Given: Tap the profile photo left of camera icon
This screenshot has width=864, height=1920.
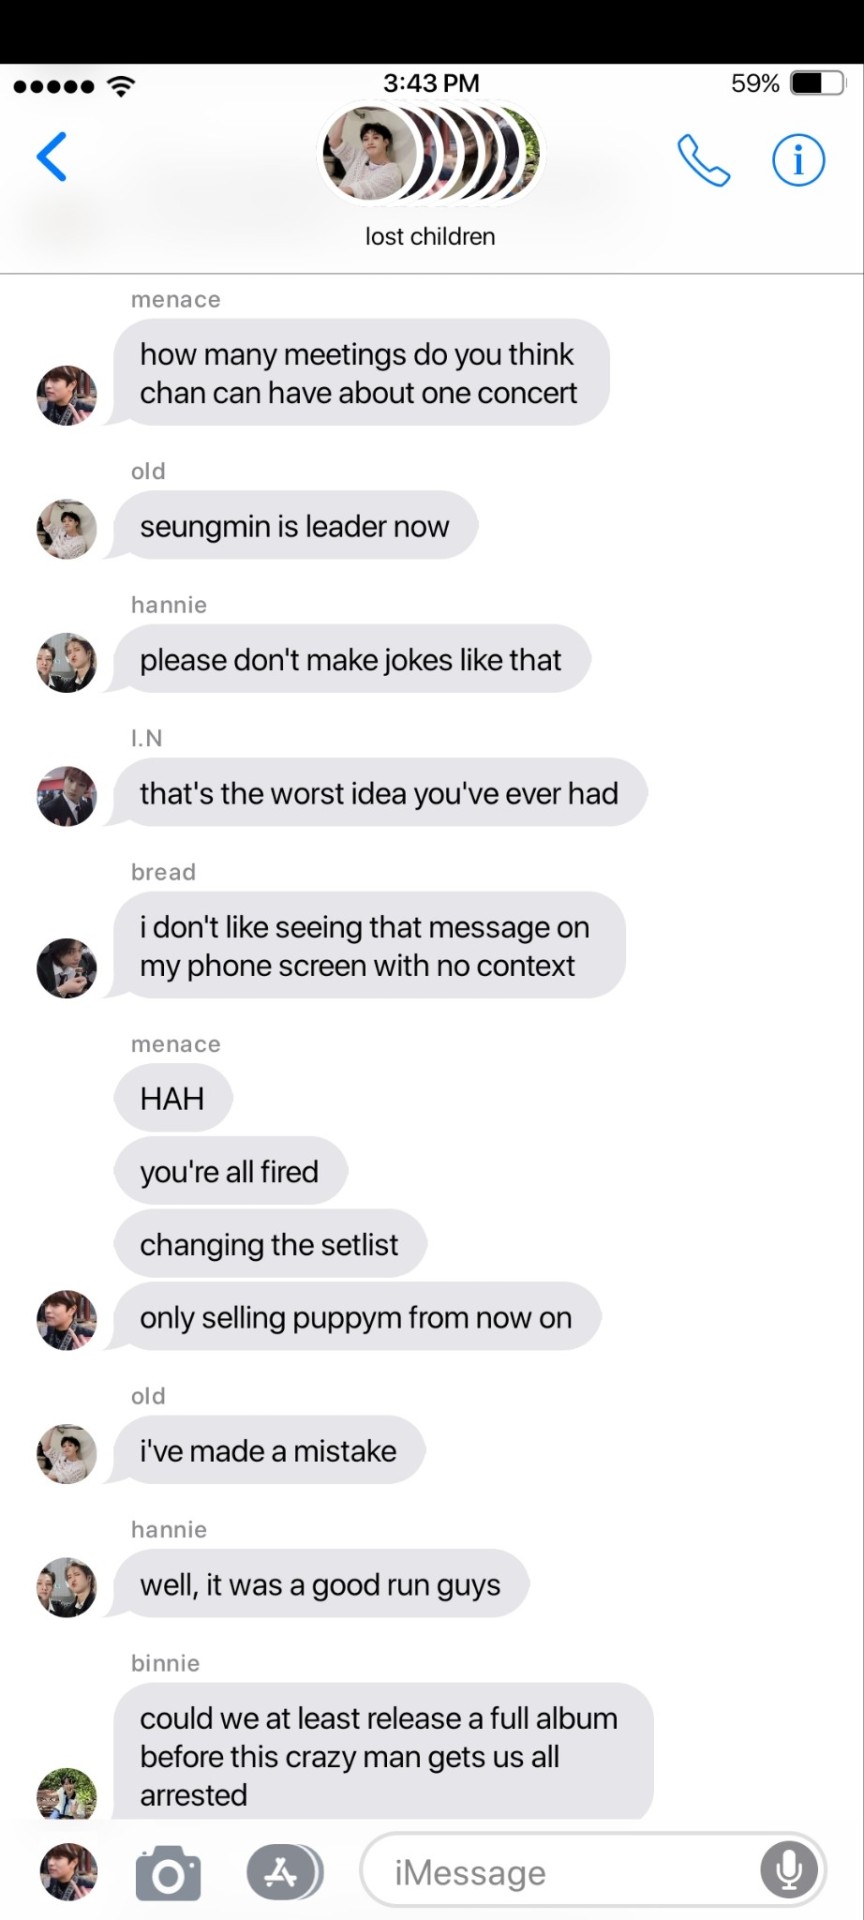Looking at the screenshot, I should click(69, 1872).
